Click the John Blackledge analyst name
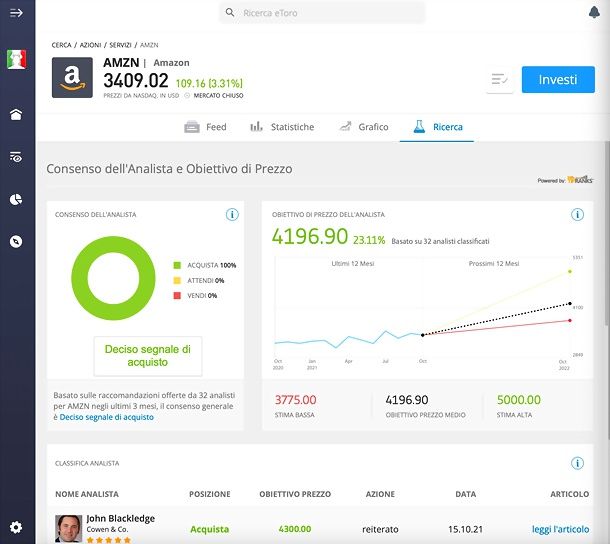Viewport: 610px width, 544px height. [x=121, y=519]
